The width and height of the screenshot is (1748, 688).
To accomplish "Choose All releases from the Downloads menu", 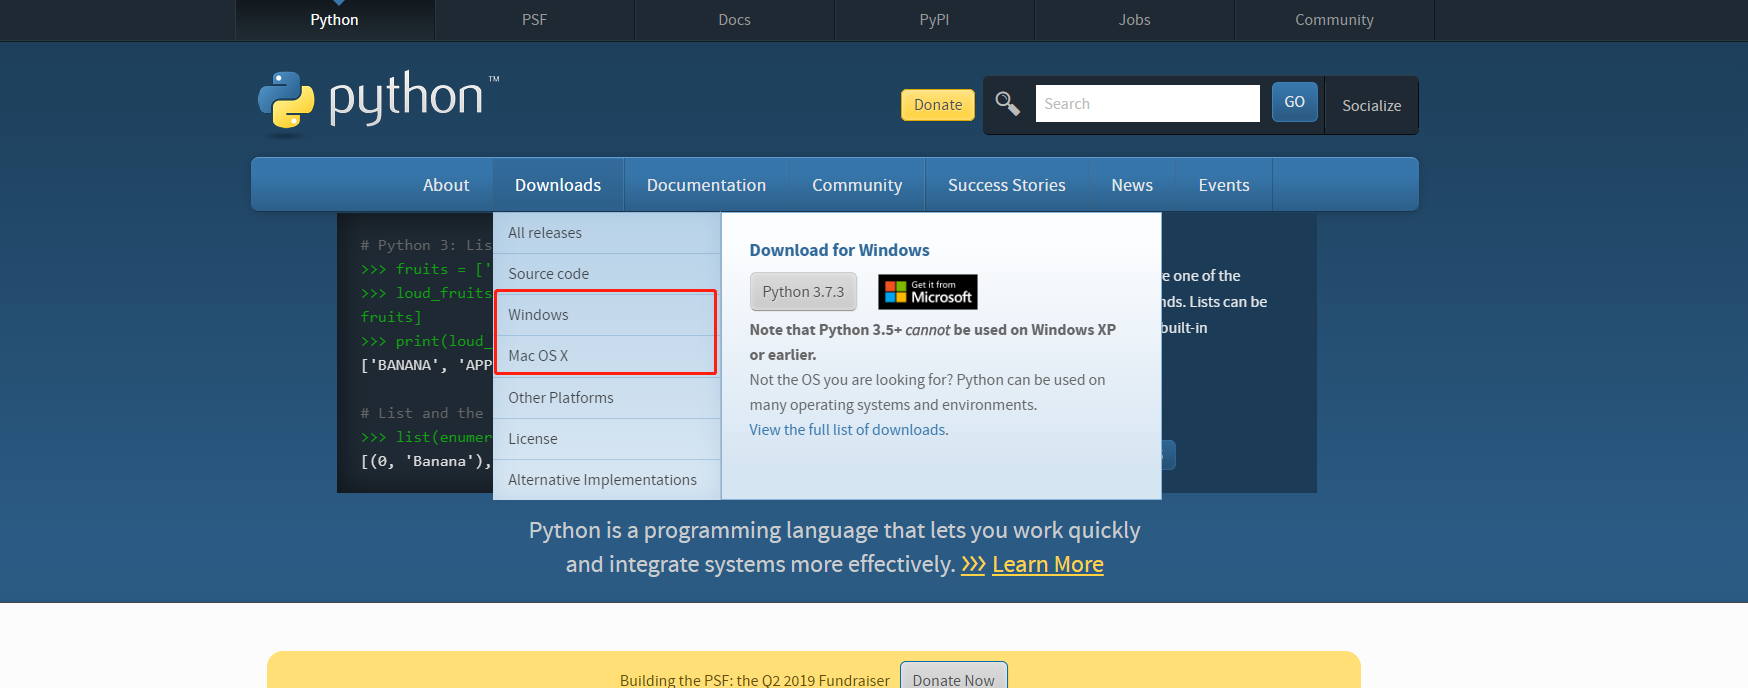I will click(x=606, y=233).
